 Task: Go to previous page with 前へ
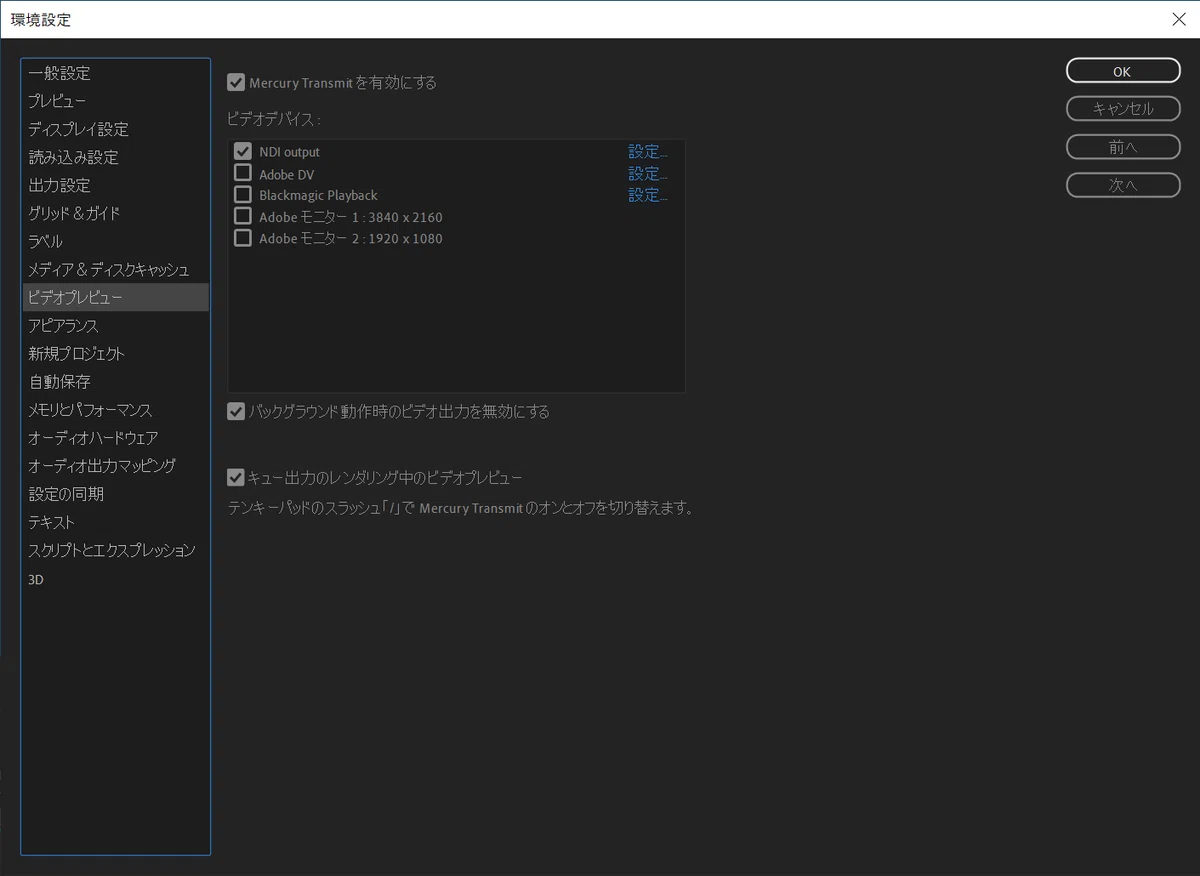click(x=1123, y=147)
